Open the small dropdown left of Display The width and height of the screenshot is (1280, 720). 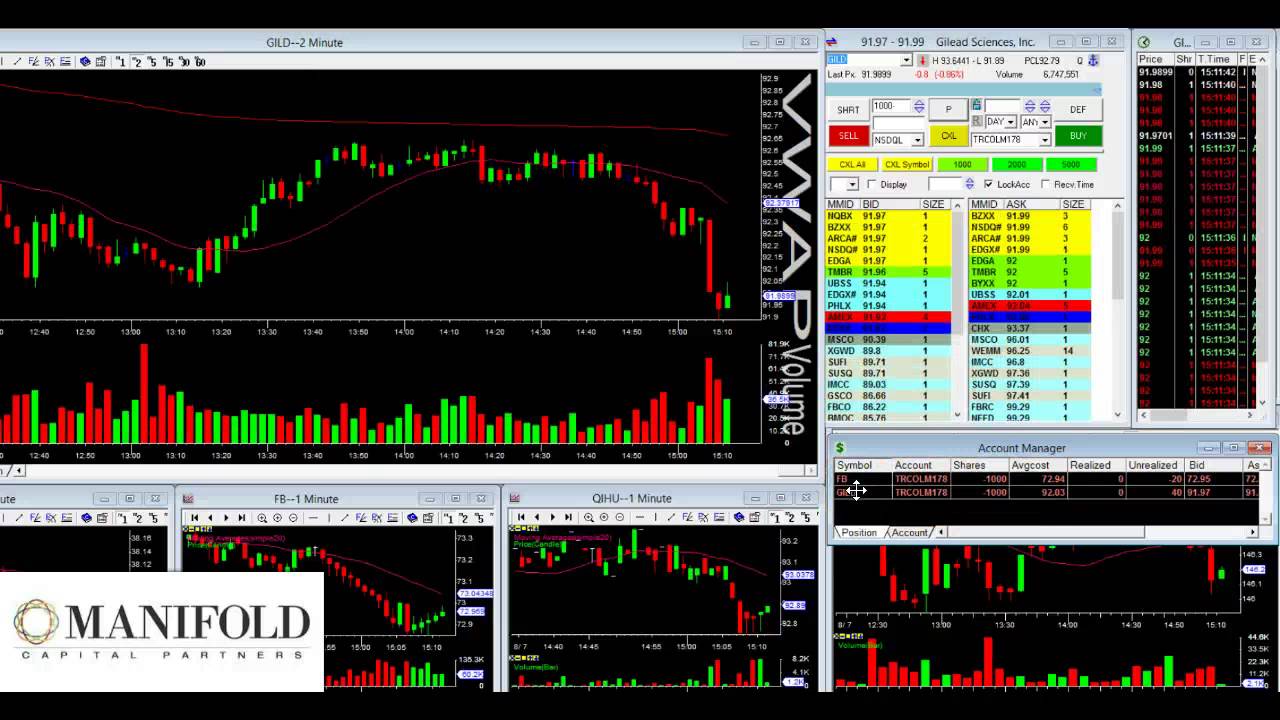853,184
